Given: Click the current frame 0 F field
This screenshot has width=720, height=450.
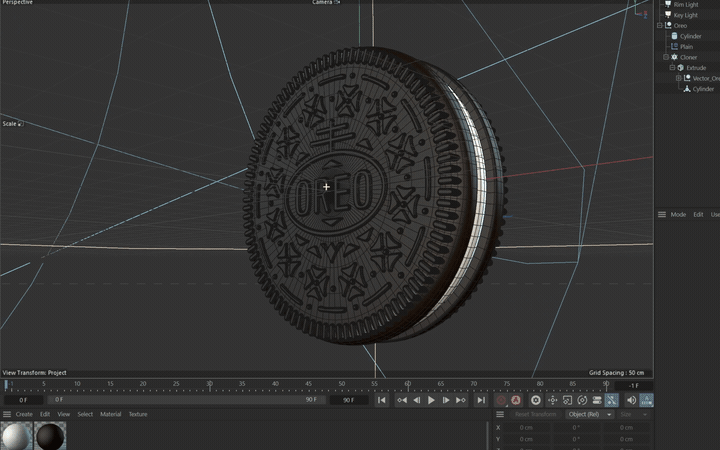Looking at the screenshot, I should (23, 400).
